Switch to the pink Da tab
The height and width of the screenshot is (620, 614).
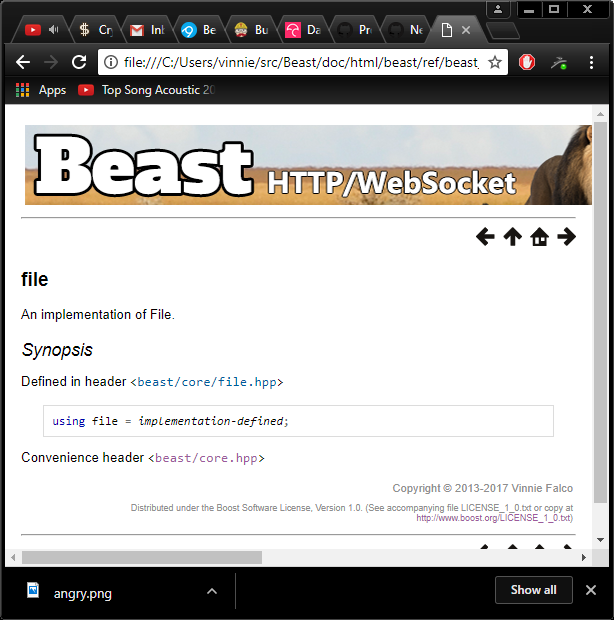click(x=302, y=30)
